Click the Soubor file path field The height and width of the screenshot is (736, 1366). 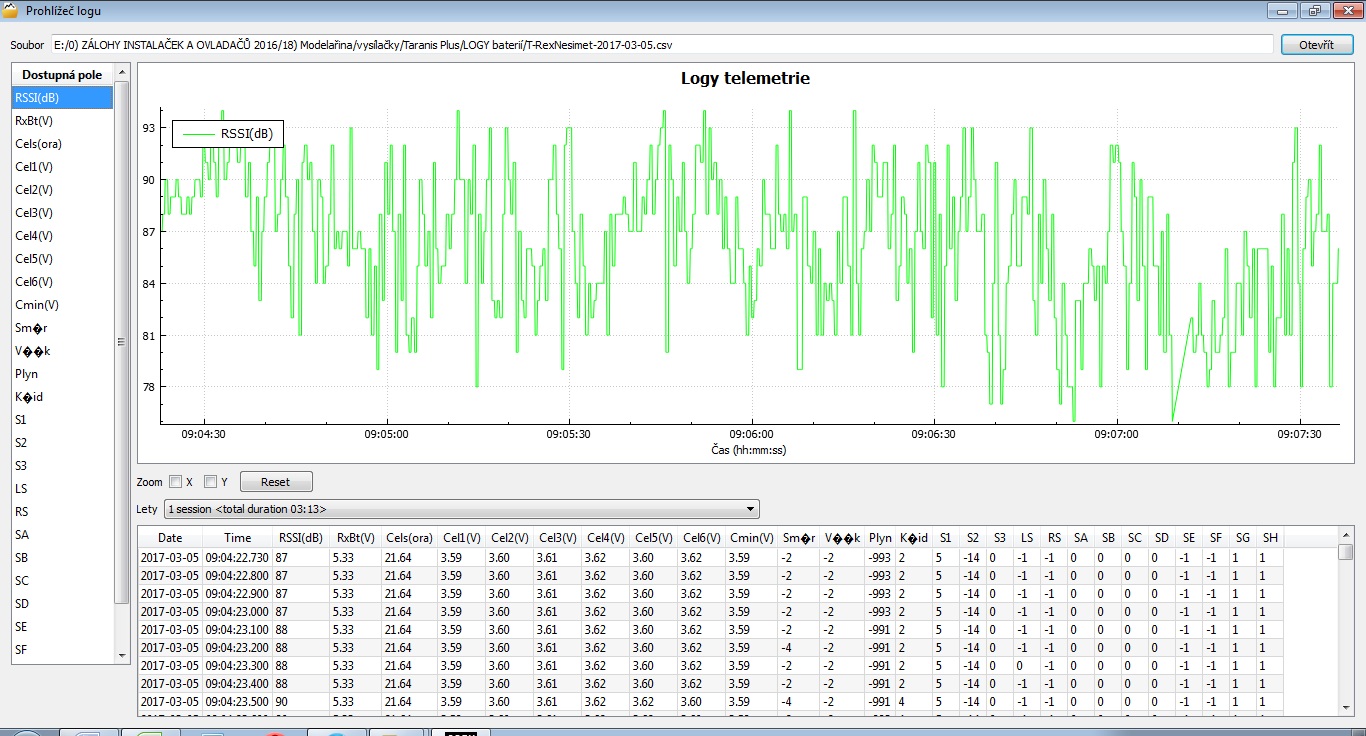[x=662, y=45]
